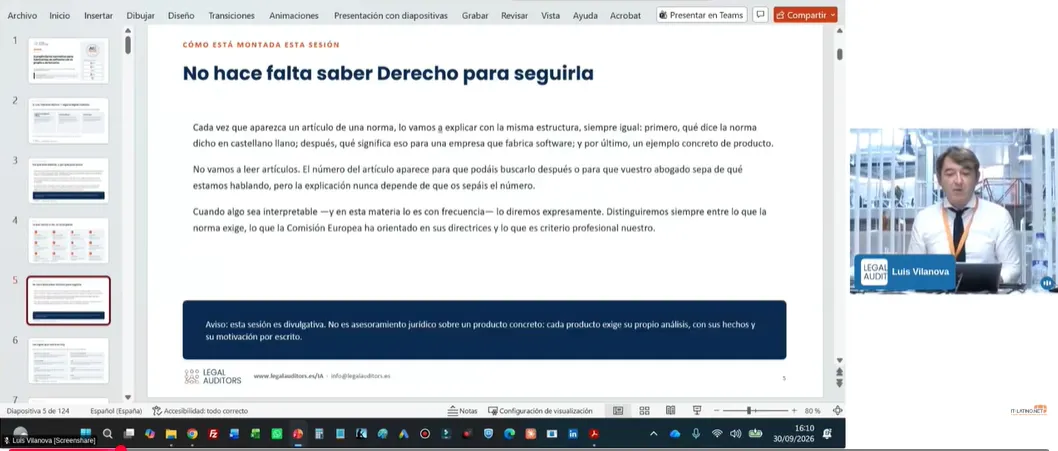Click the zoom slider handle

(x=749, y=410)
